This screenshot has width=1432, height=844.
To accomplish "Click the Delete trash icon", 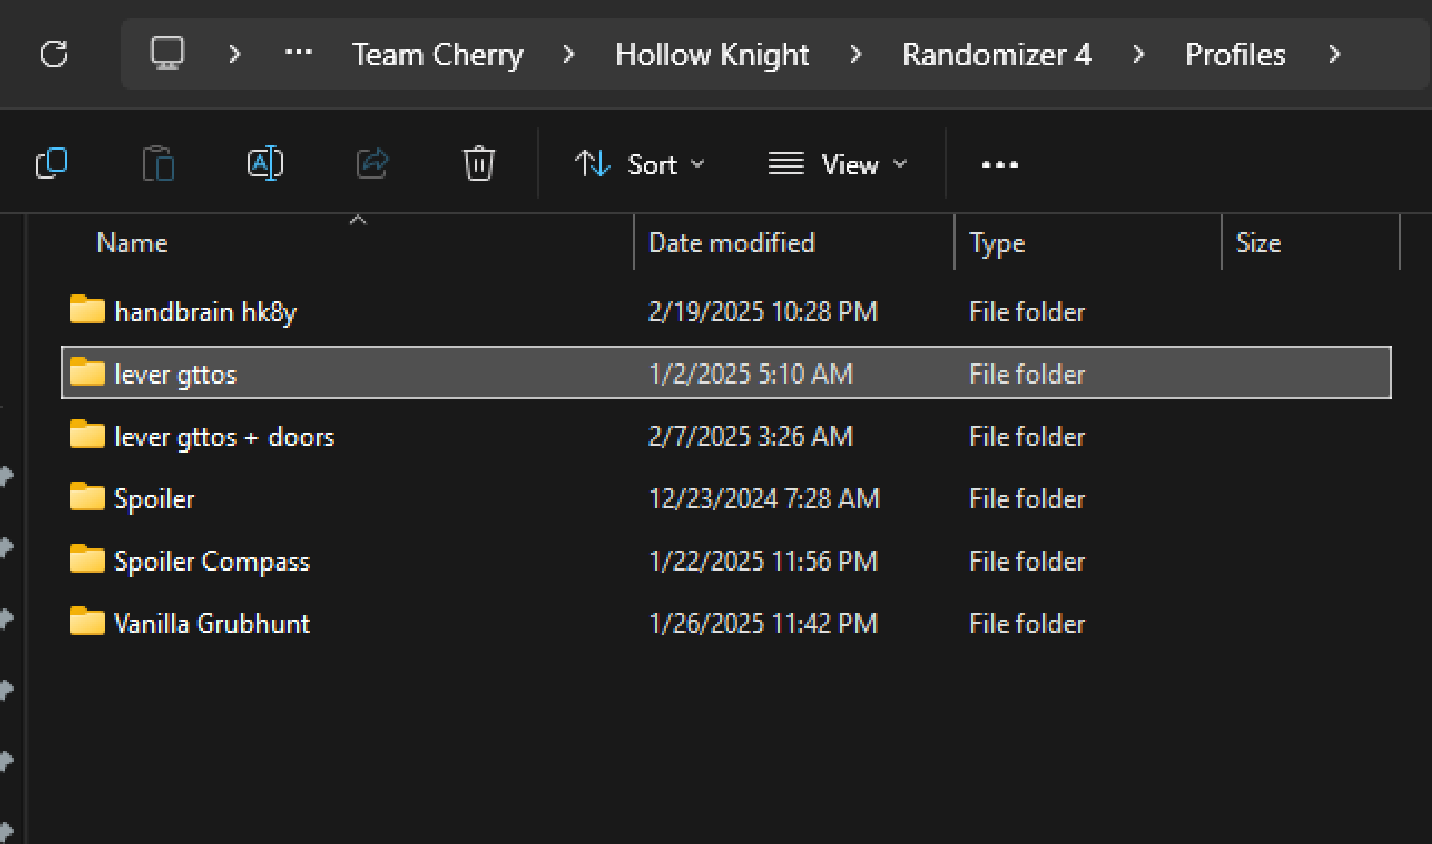I will coord(479,163).
